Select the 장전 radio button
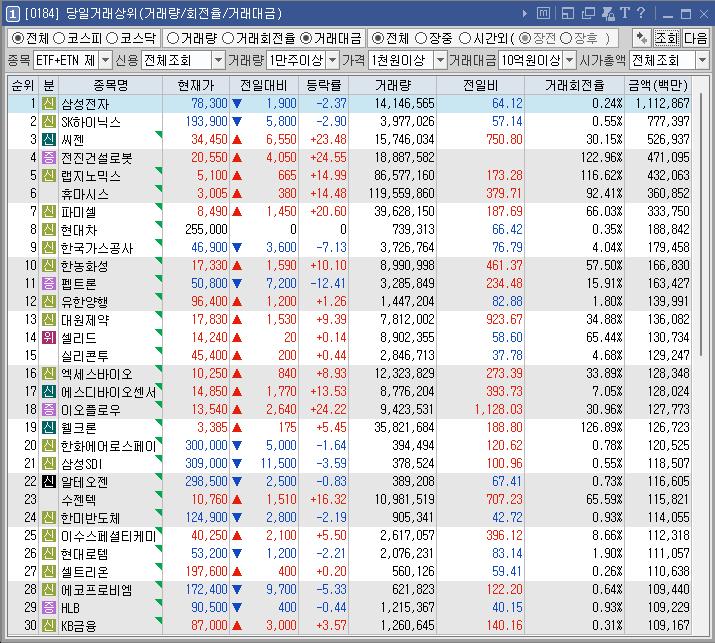Image resolution: width=715 pixels, height=643 pixels. 525,38
